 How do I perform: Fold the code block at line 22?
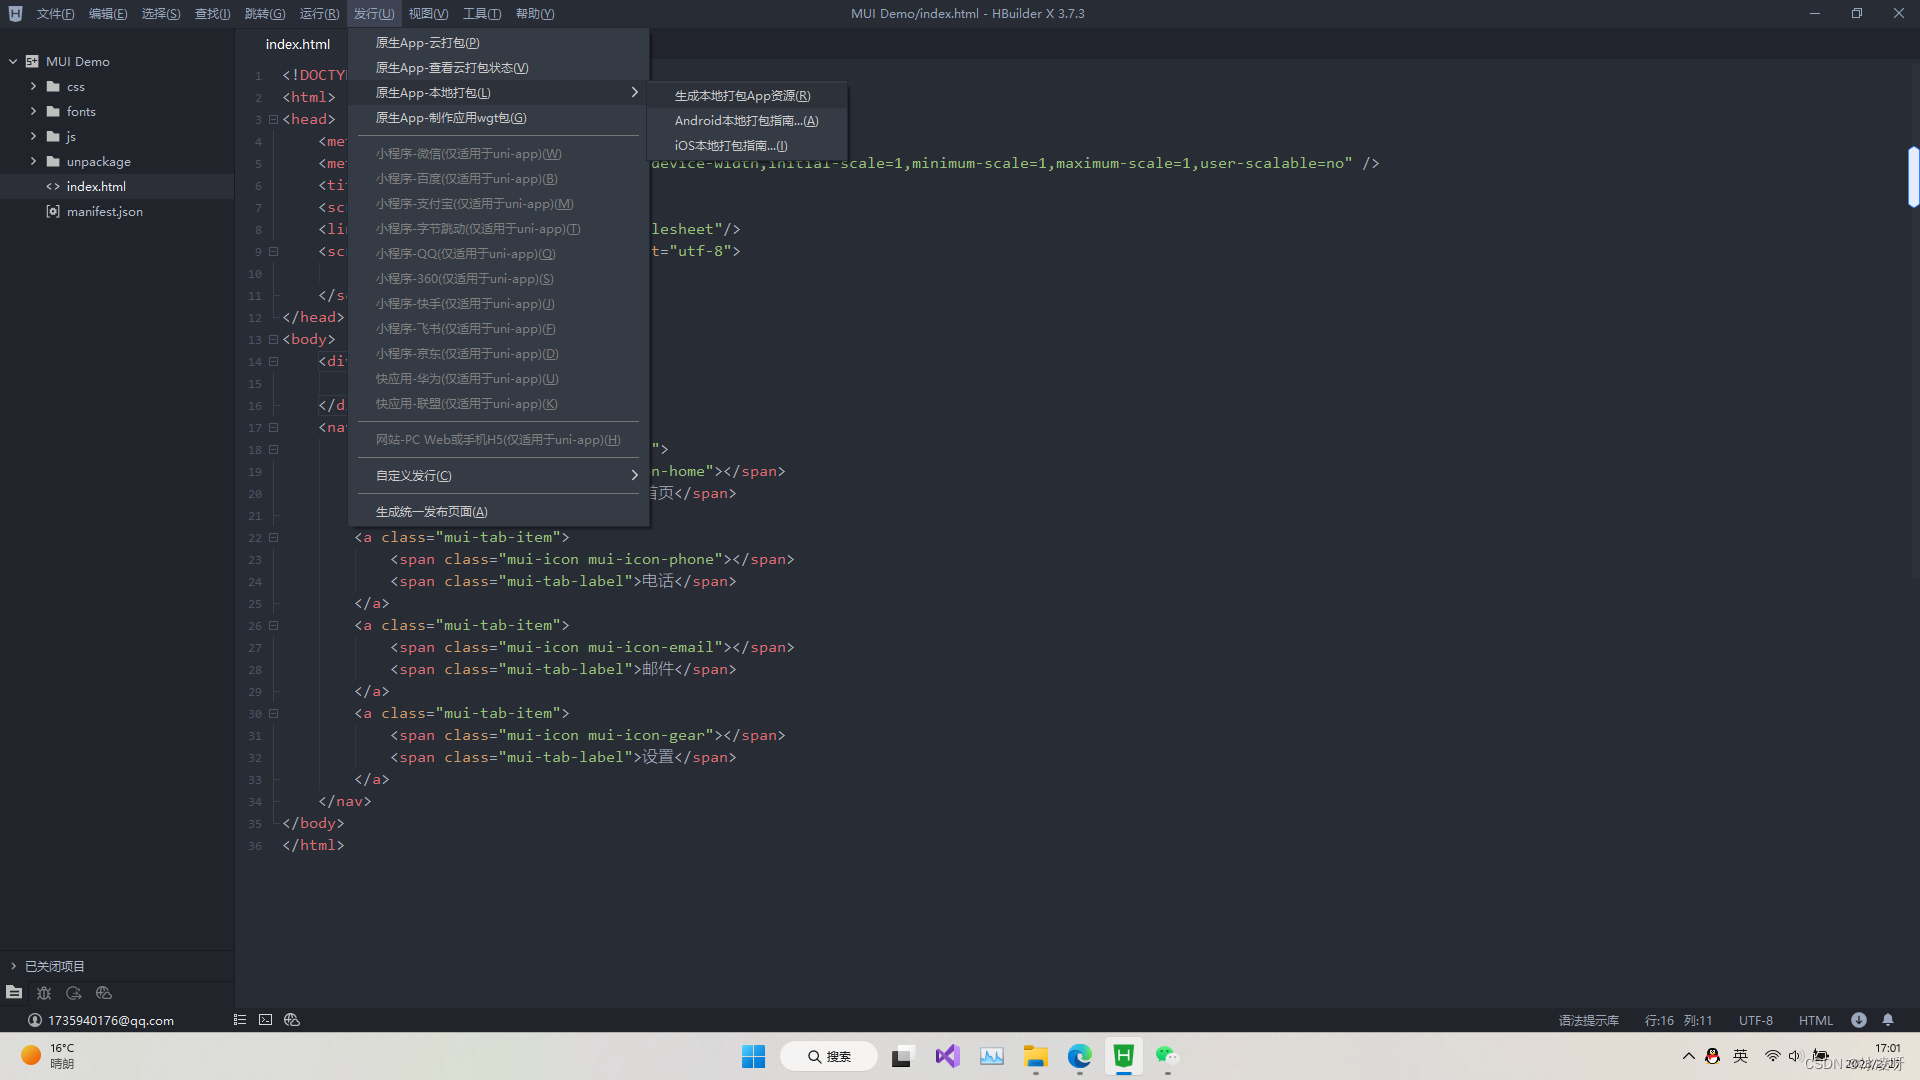click(273, 537)
